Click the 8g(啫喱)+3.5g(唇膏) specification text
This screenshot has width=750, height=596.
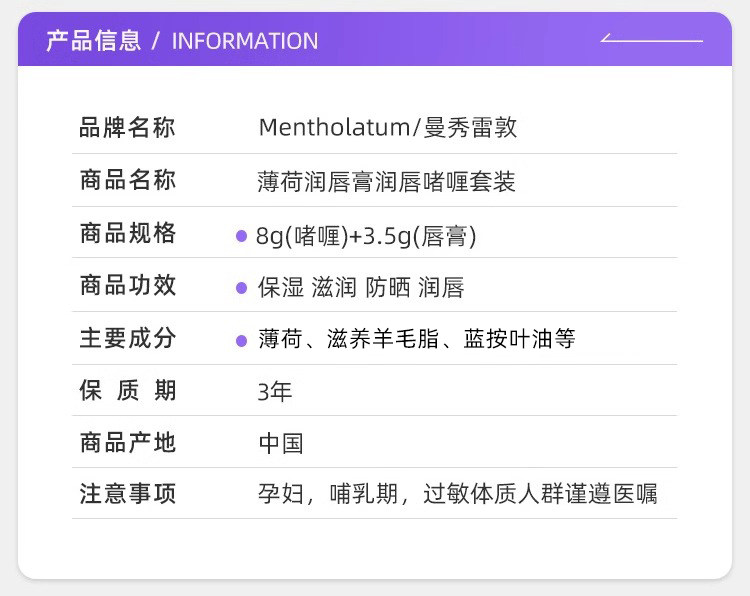(366, 236)
